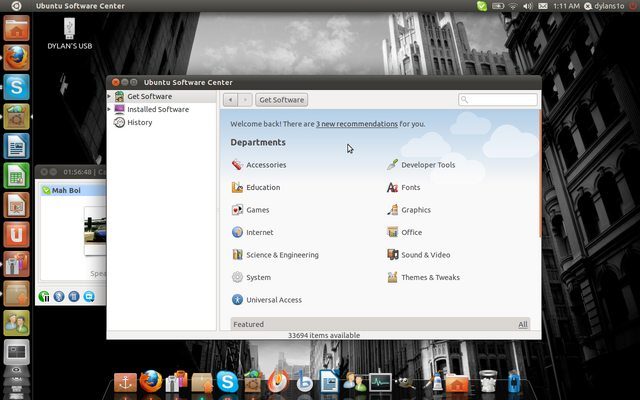Open the messaging envelope indicator
640x400 pixels.
click(x=542, y=6)
